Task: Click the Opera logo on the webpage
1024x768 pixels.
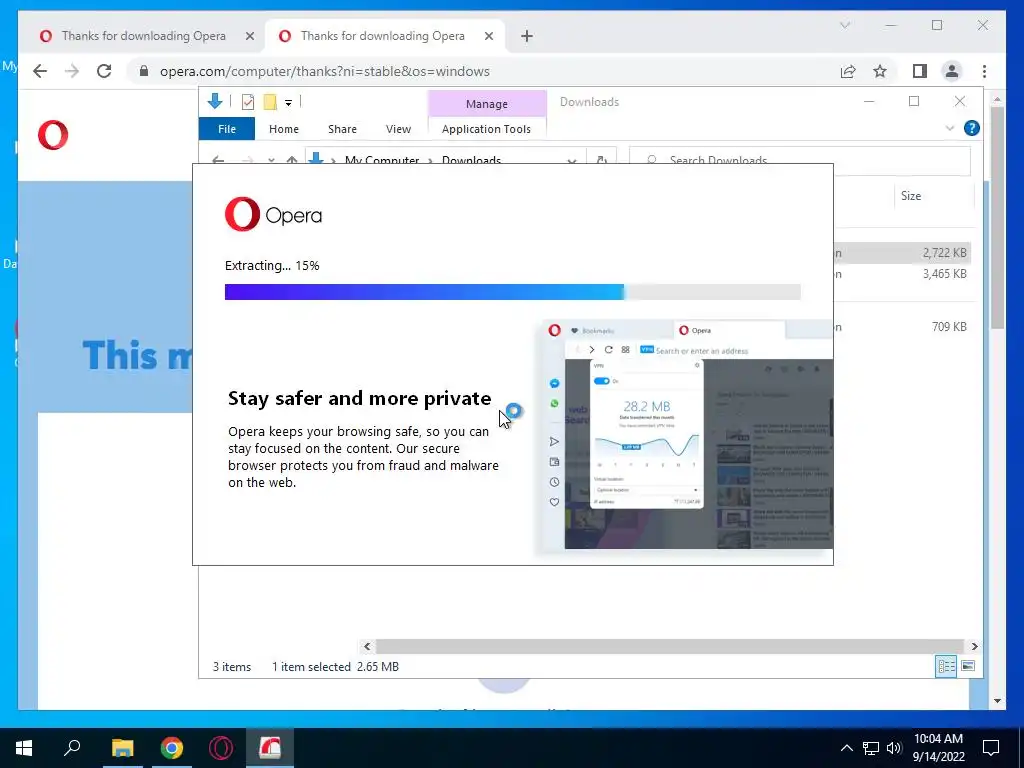Action: [x=53, y=135]
